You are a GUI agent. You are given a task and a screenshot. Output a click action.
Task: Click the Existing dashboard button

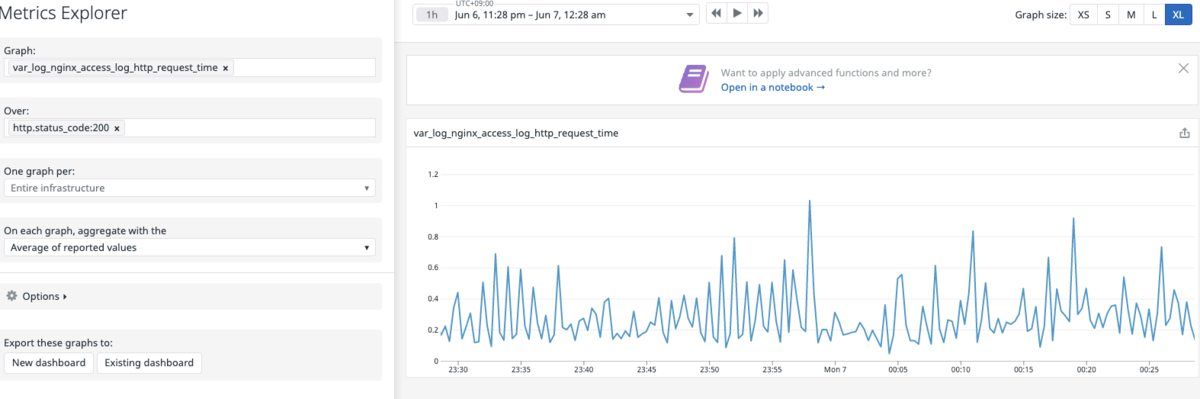pyautogui.click(x=149, y=362)
